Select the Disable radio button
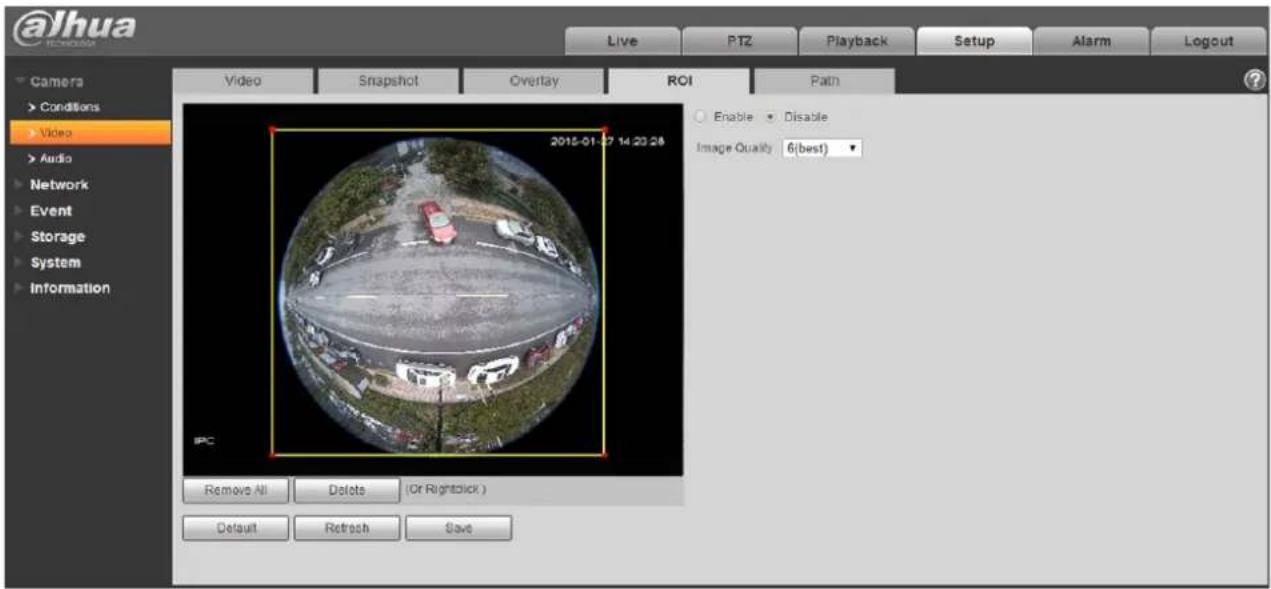Viewport: 1271px width, 589px height. (x=770, y=117)
